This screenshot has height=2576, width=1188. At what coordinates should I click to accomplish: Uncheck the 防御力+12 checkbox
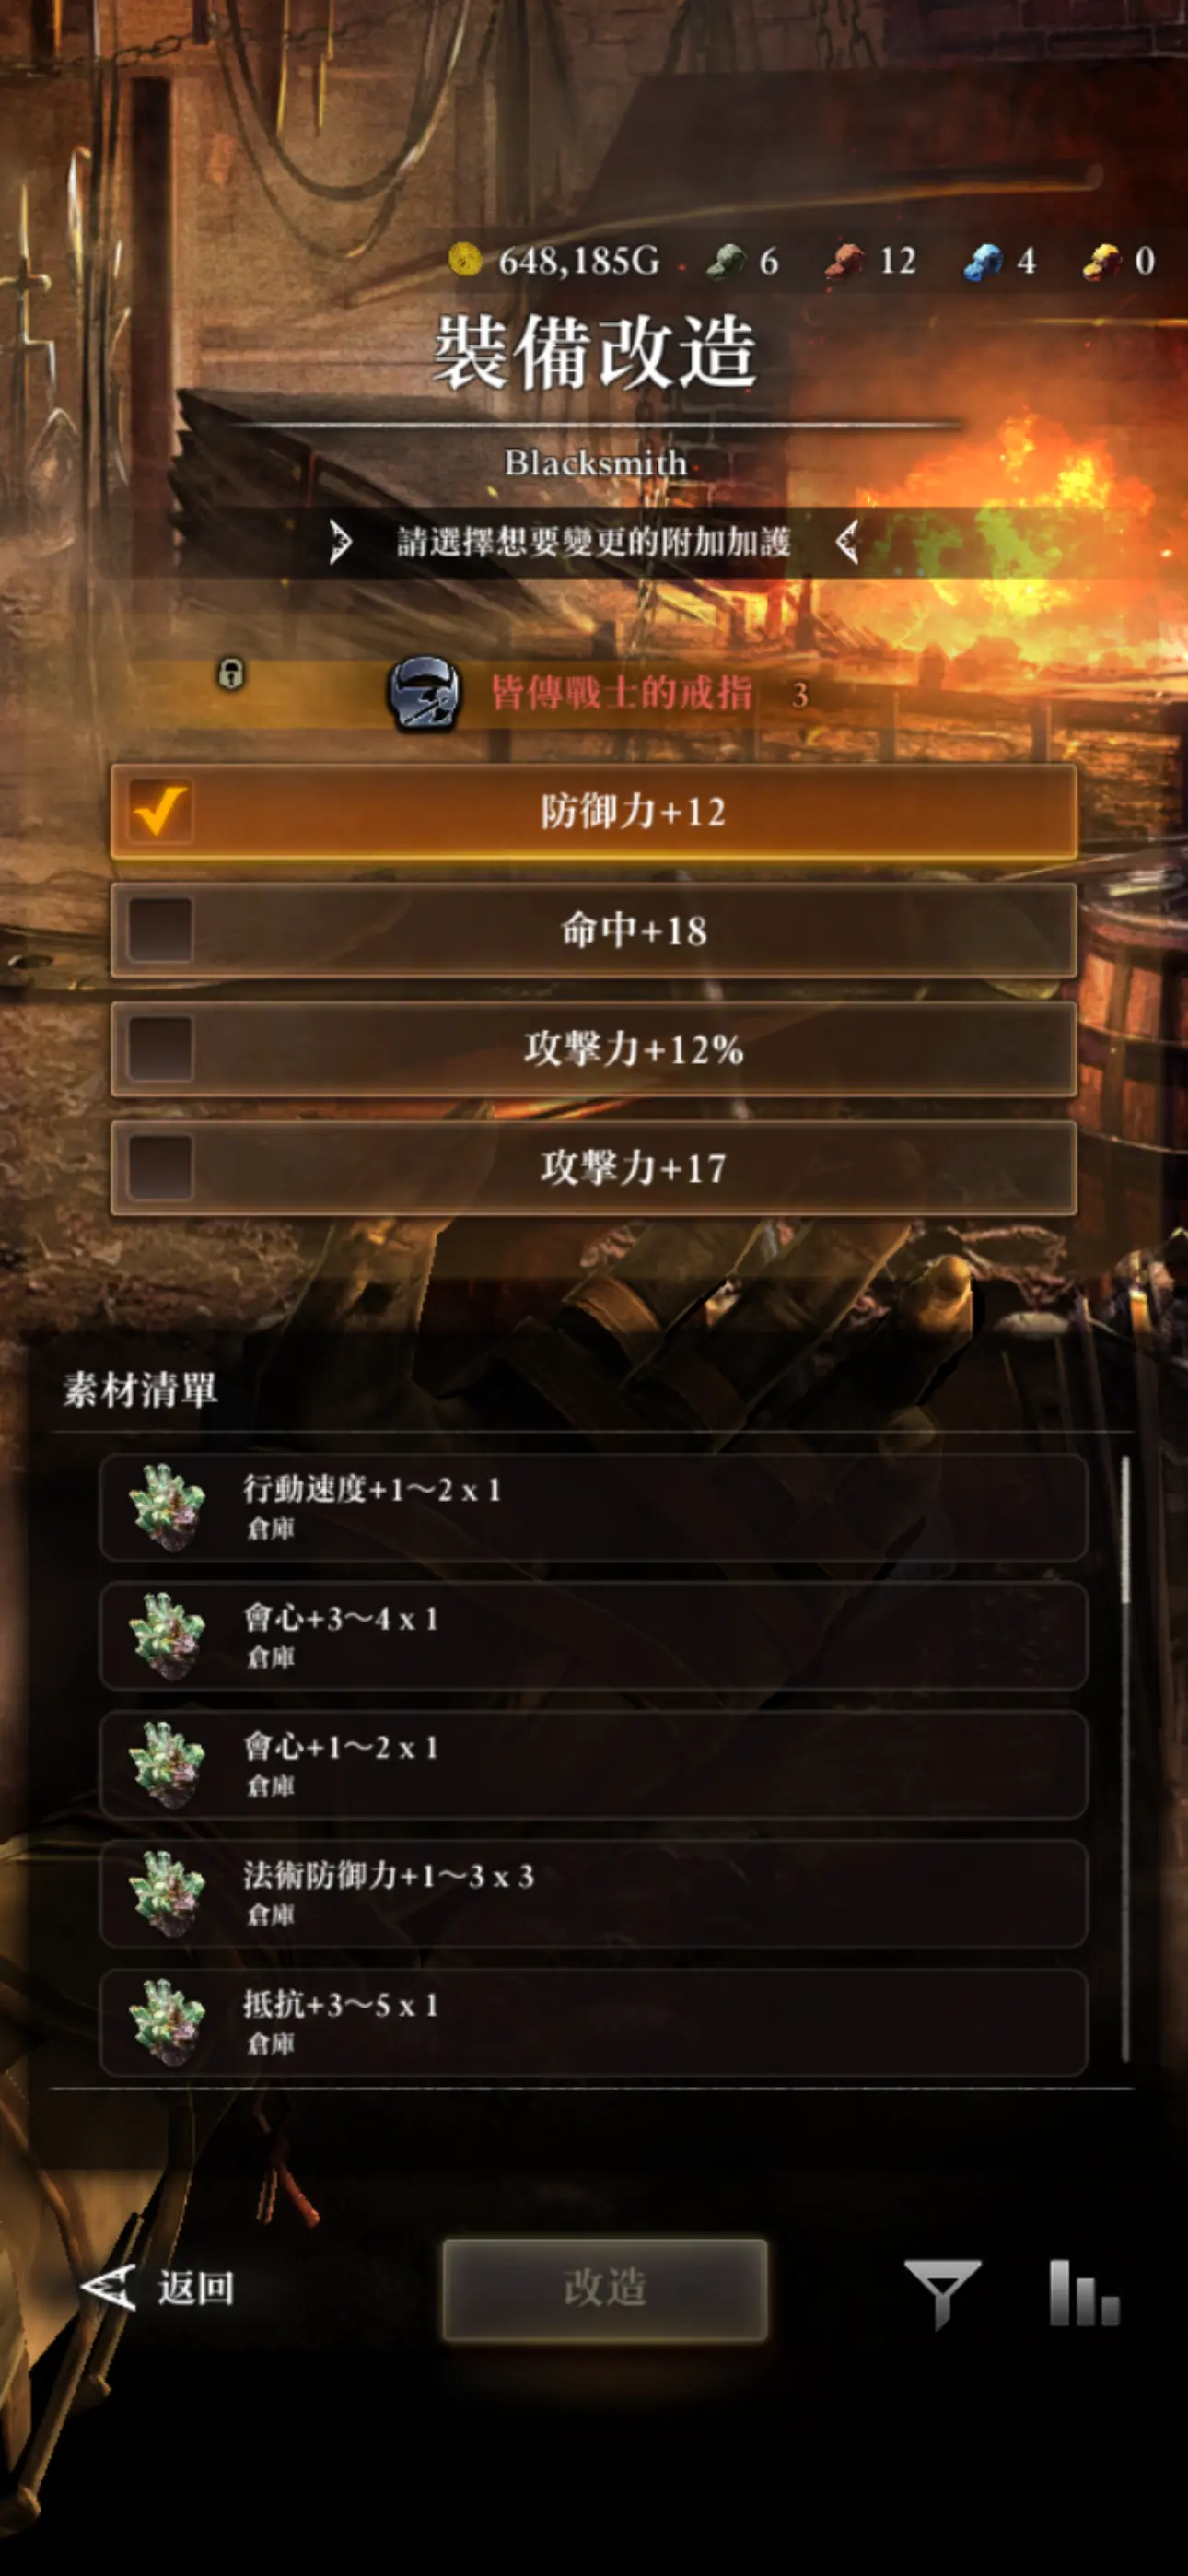pyautogui.click(x=160, y=811)
